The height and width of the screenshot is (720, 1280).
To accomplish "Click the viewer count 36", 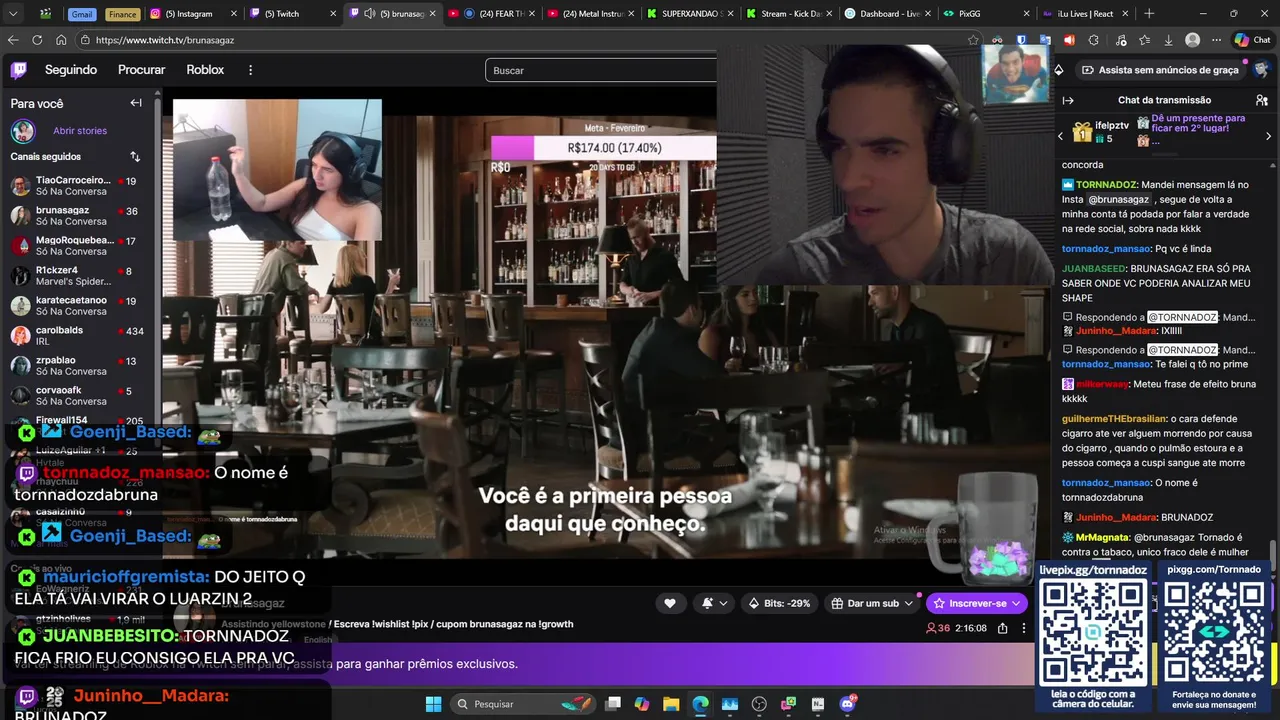I will point(938,628).
